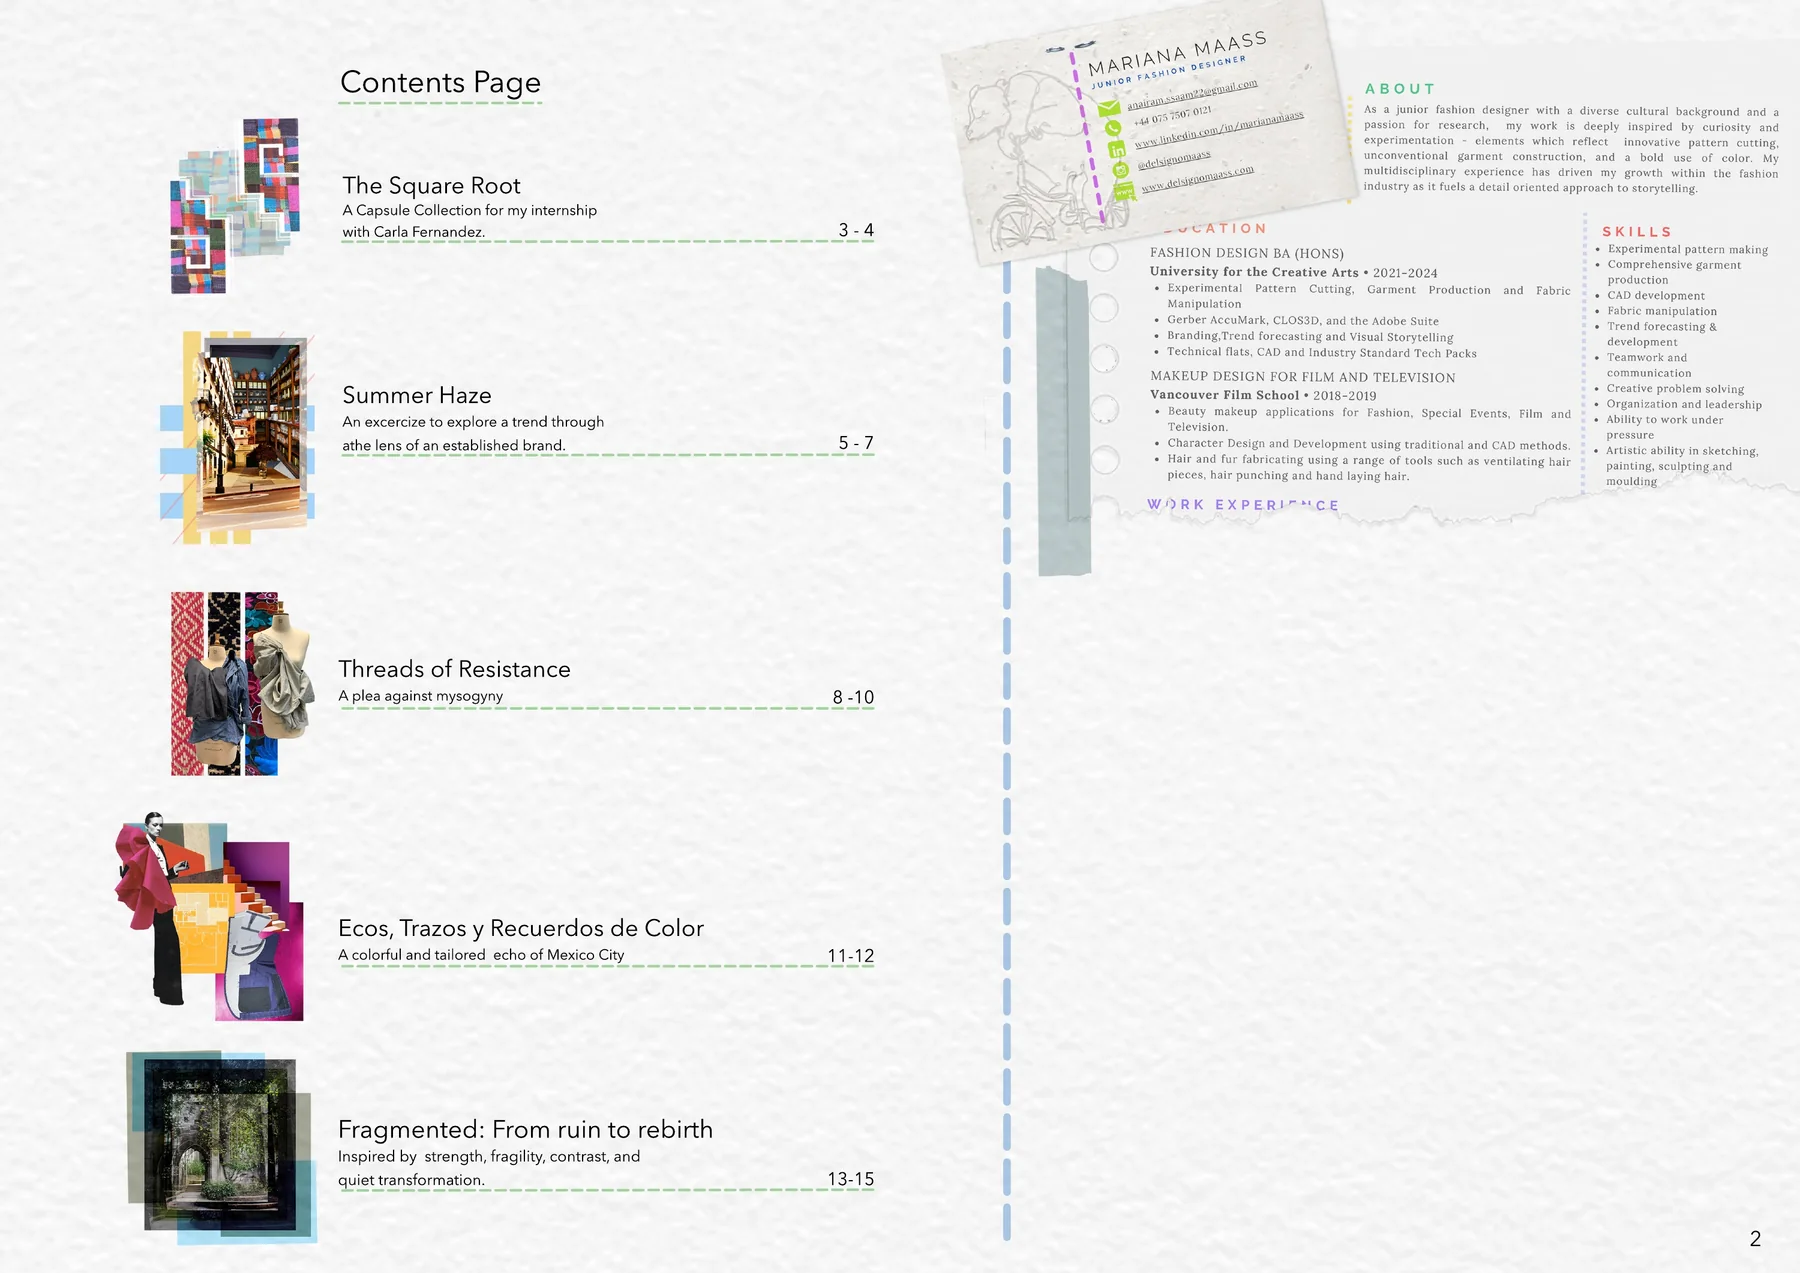Click the Threads of Resistance title
The width and height of the screenshot is (1800, 1273).
454,669
